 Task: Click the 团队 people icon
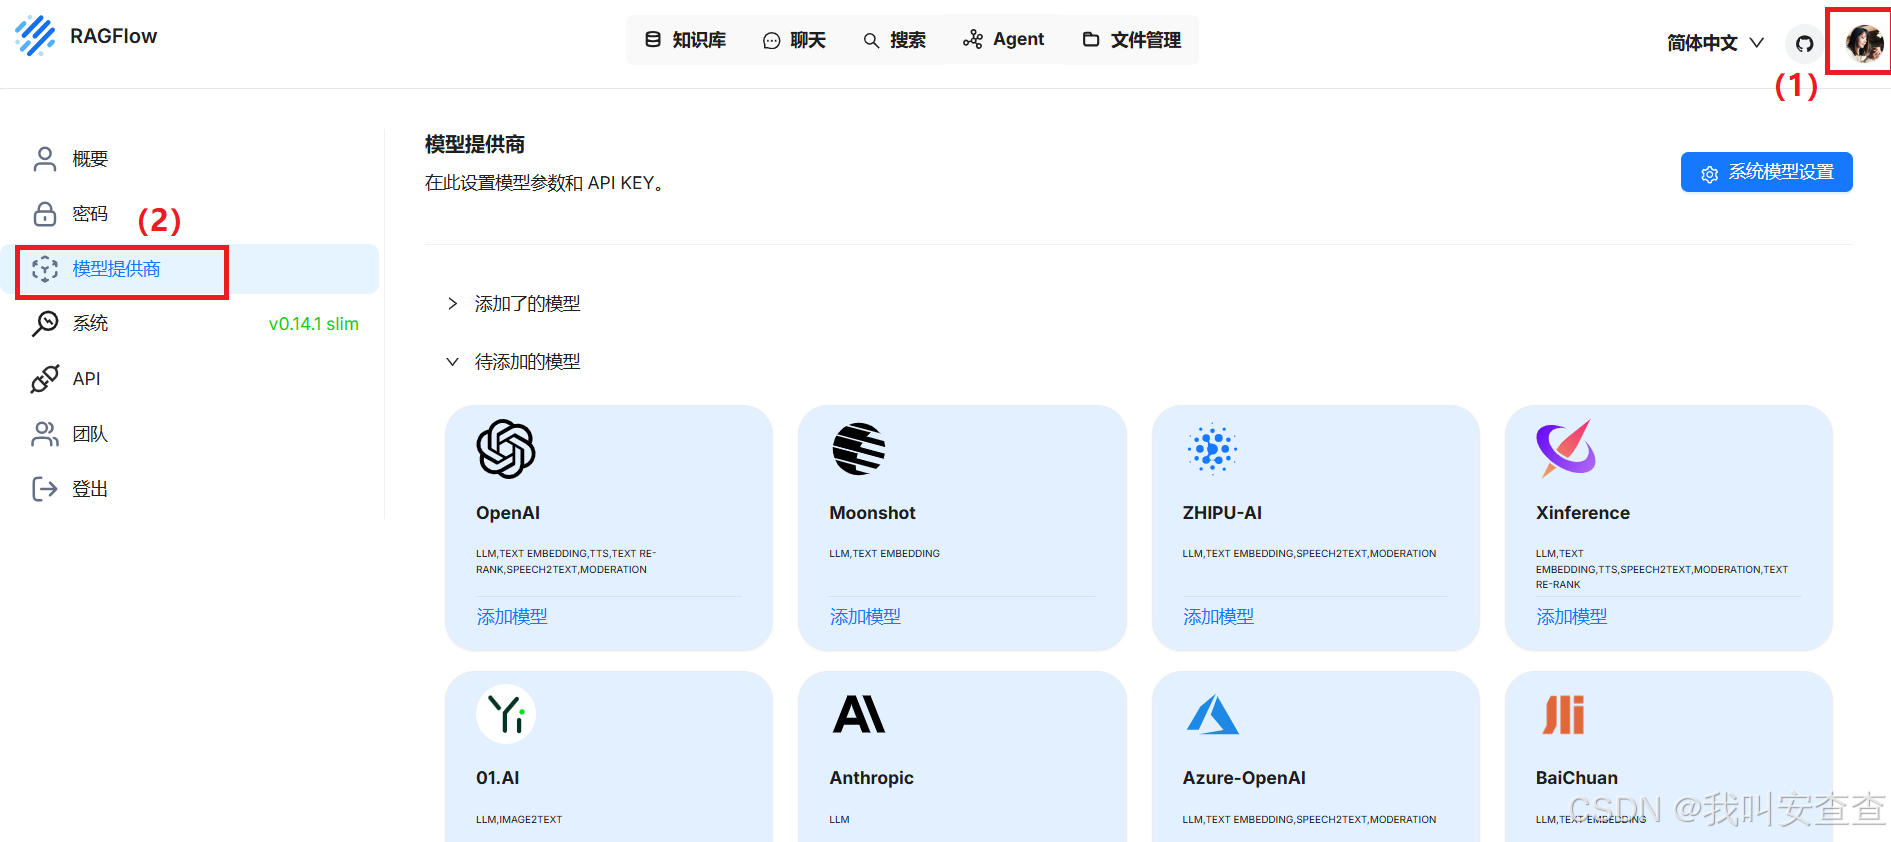[x=45, y=434]
